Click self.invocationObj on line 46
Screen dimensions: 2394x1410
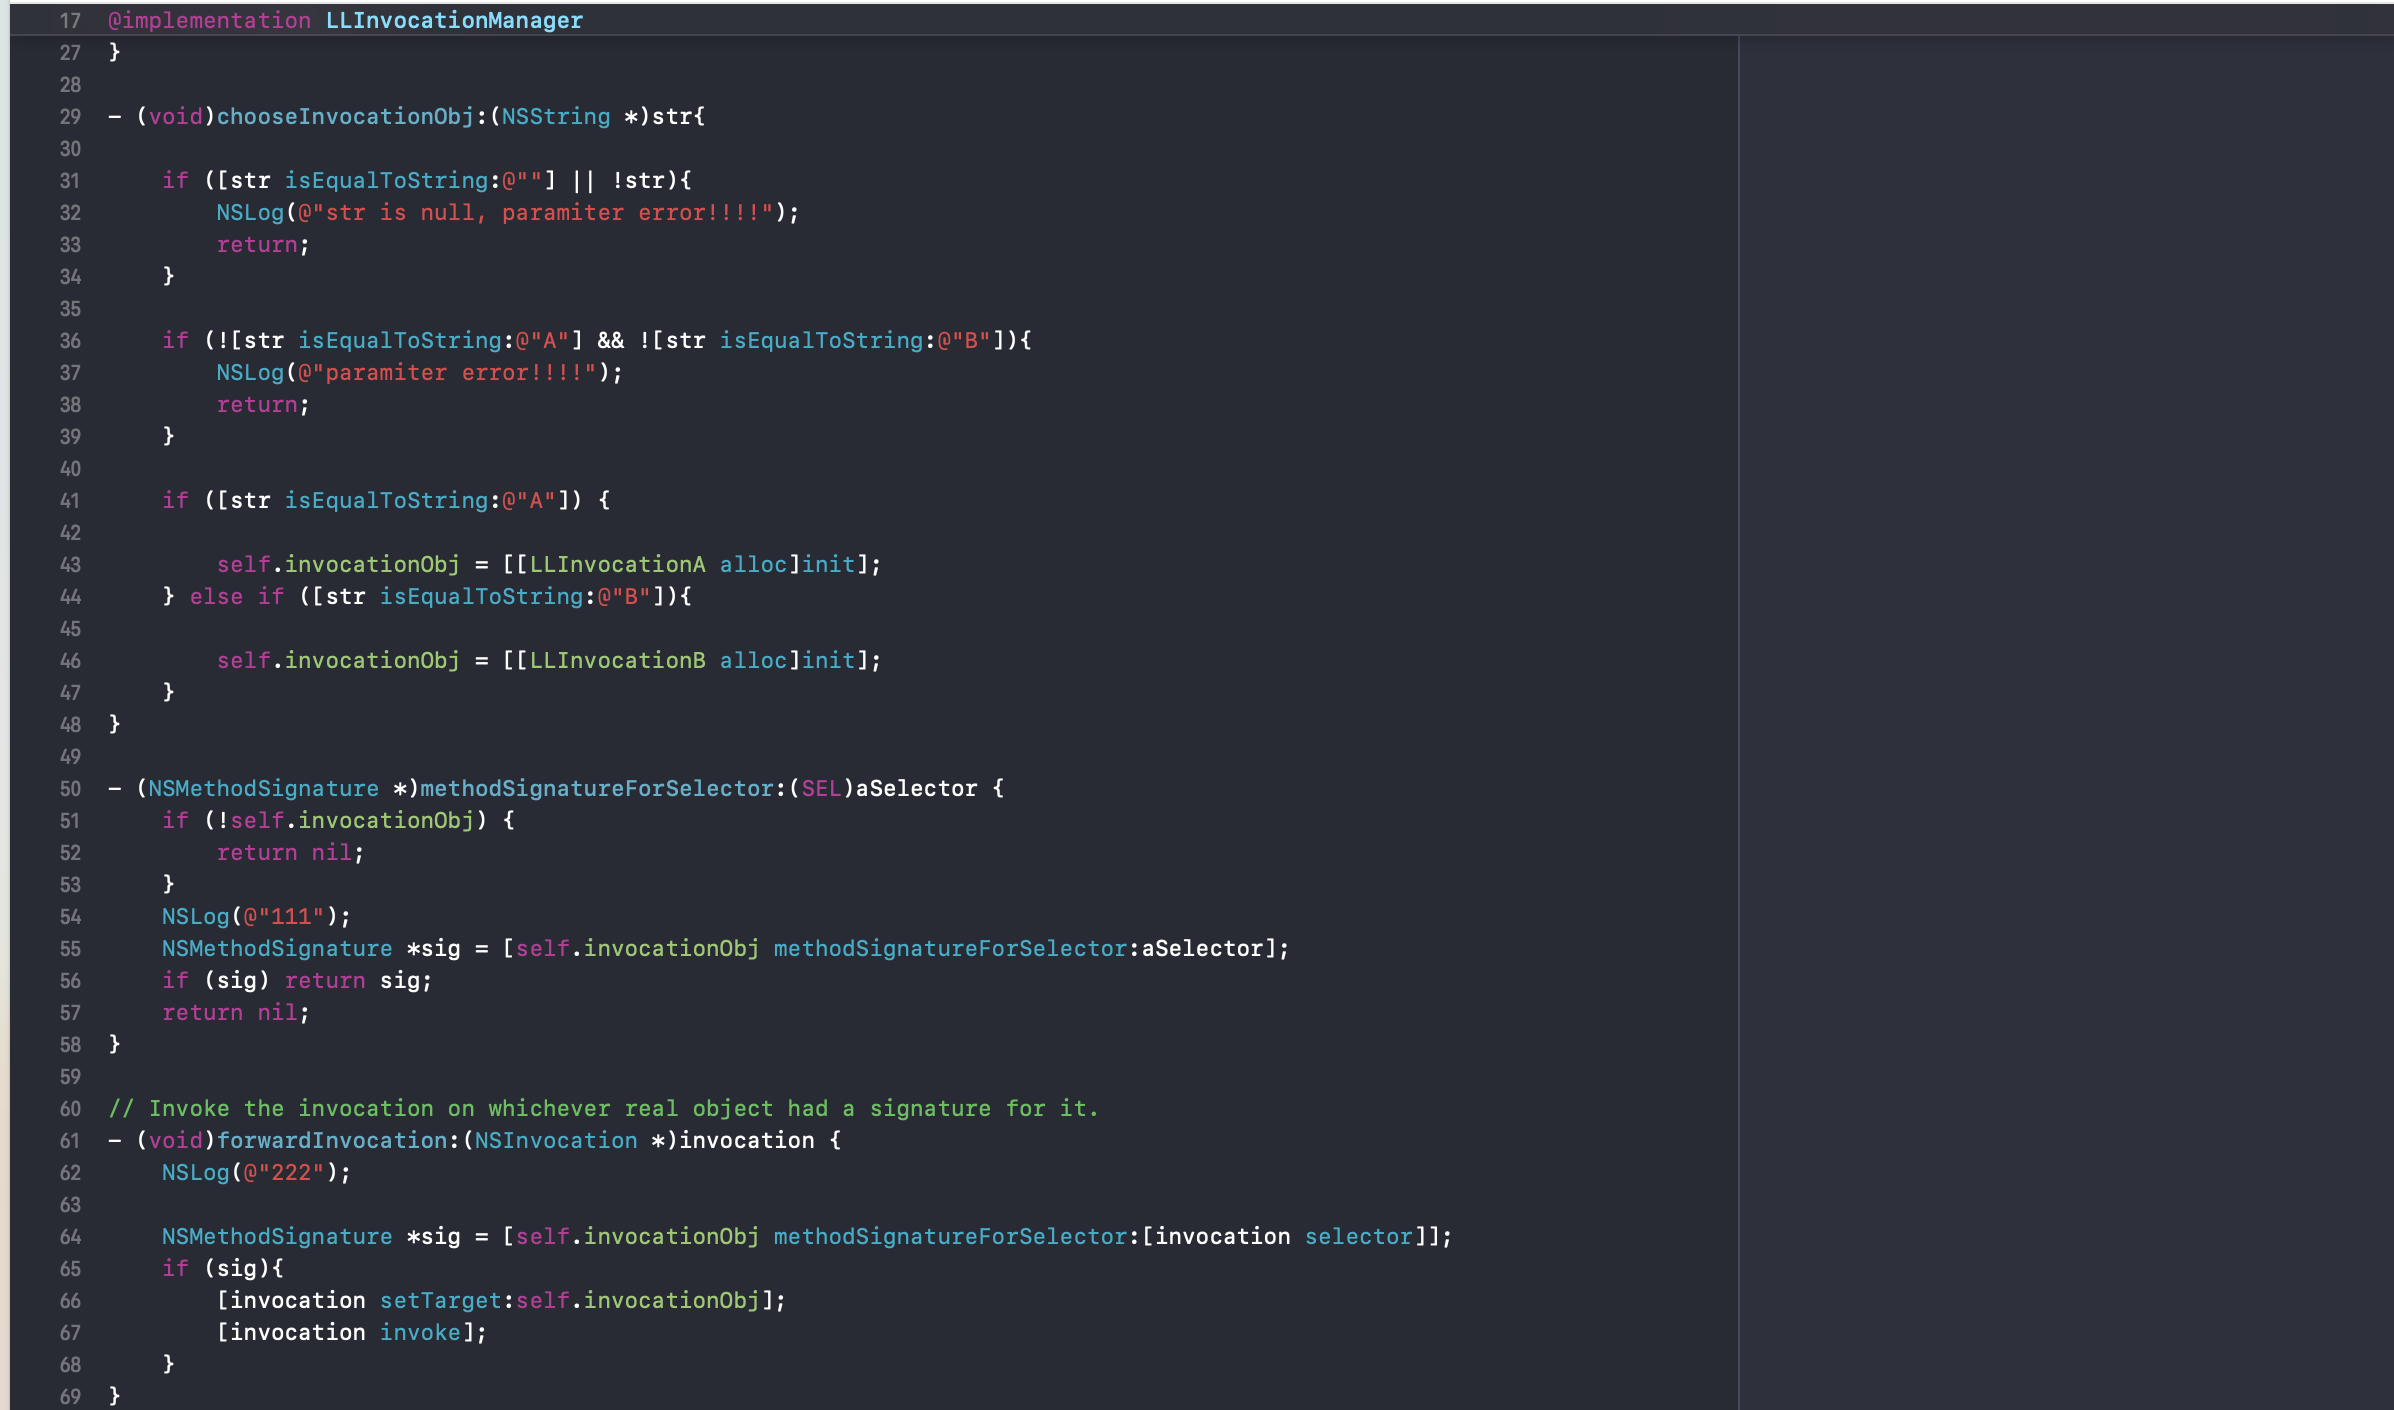pos(338,660)
